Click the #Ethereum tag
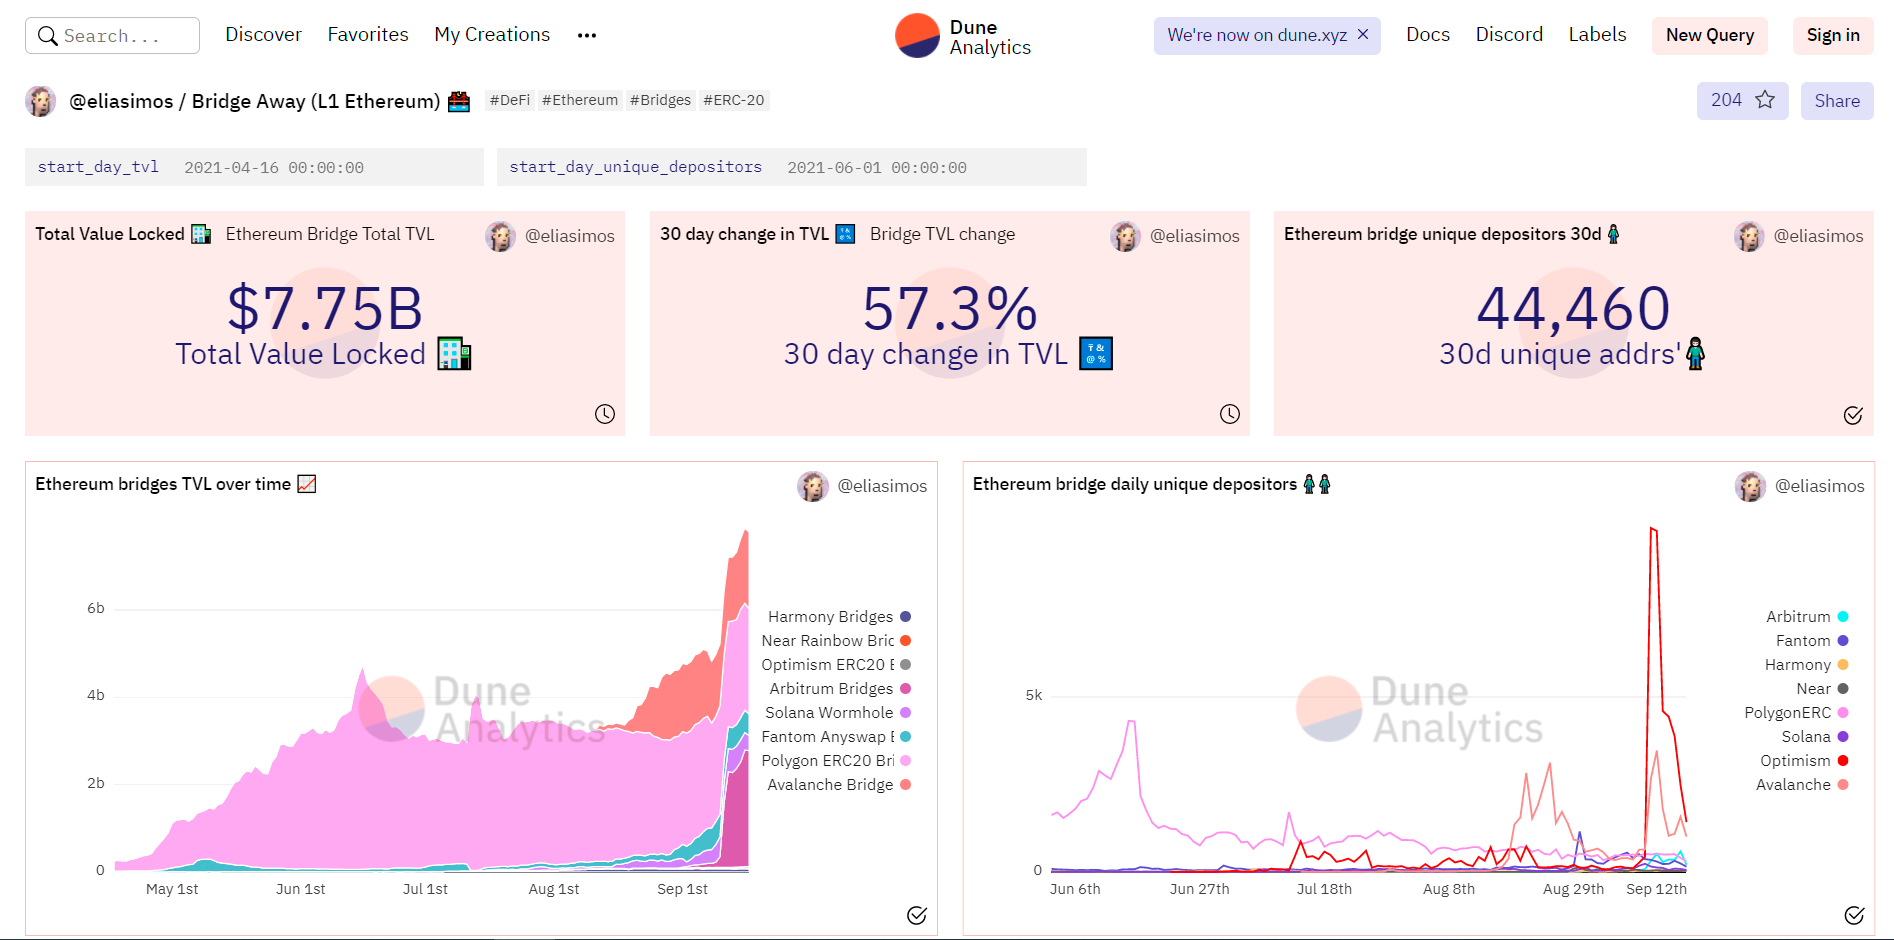Viewport: 1894px width, 940px height. (580, 100)
